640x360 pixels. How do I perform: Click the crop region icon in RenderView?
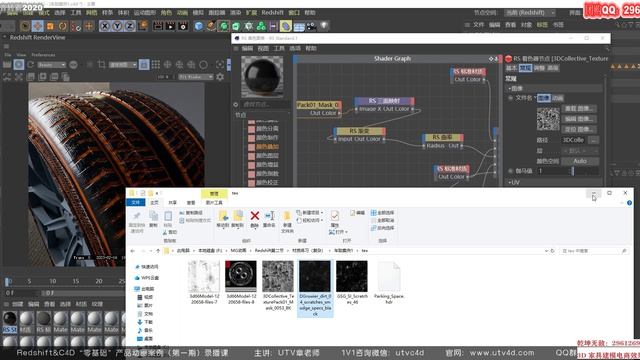coord(102,64)
